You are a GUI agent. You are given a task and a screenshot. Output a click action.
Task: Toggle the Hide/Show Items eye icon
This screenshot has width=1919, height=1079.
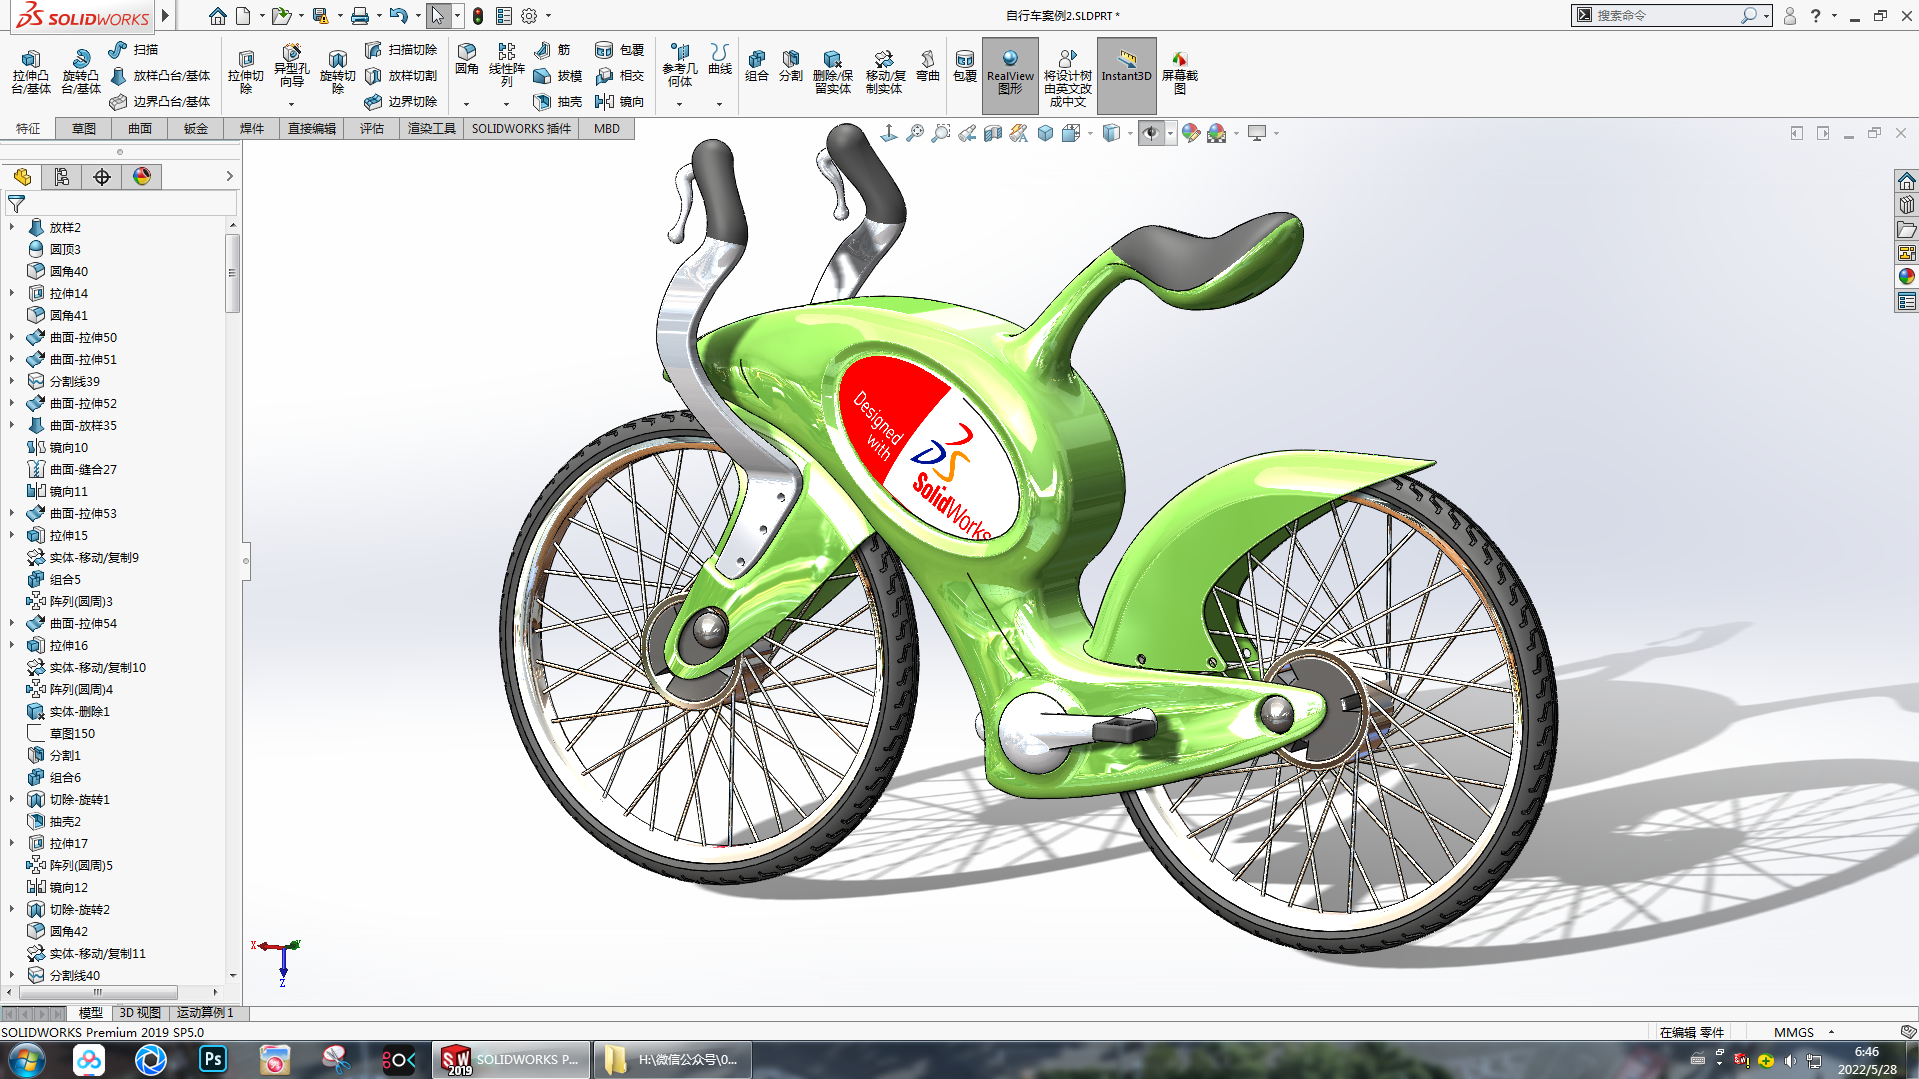(1151, 133)
